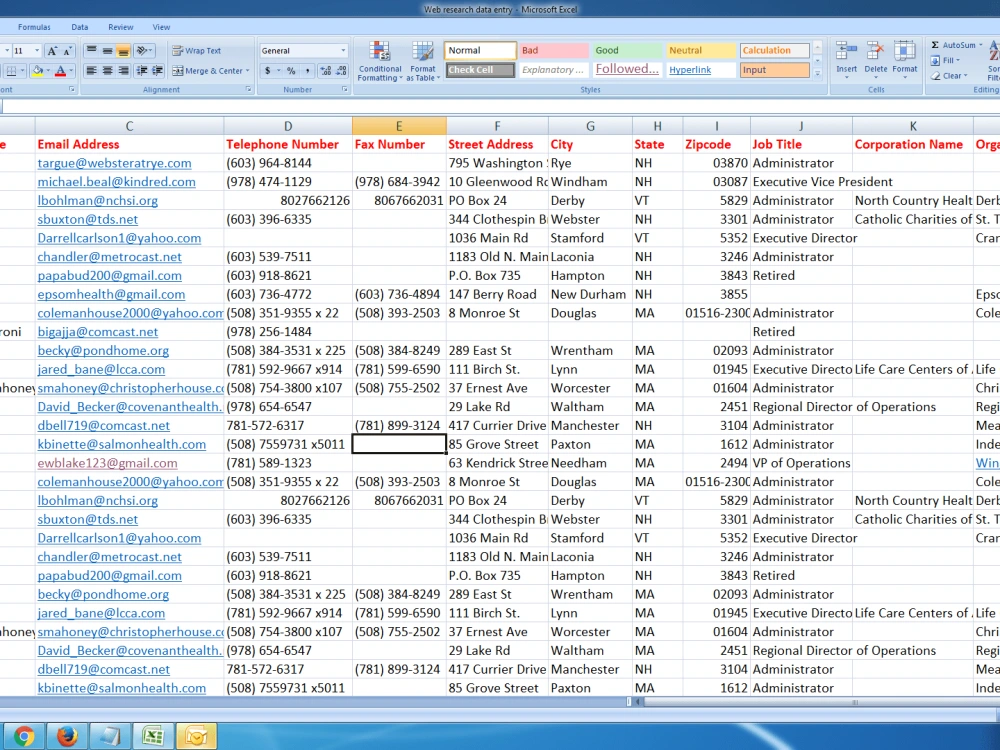Align text right in cell
The width and height of the screenshot is (1000, 750).
point(123,71)
